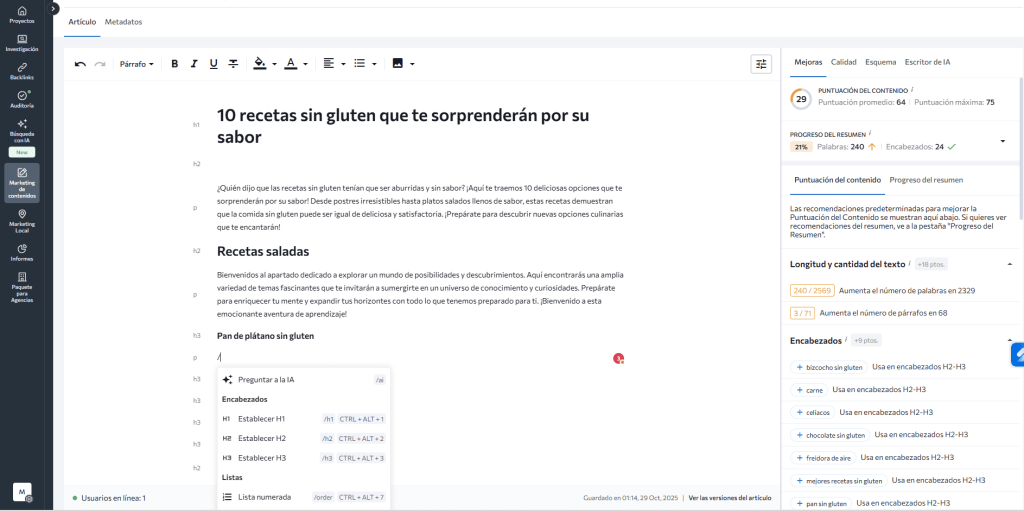Switch to the Artículo tab
Viewport: 1024px width, 511px height.
(x=82, y=22)
